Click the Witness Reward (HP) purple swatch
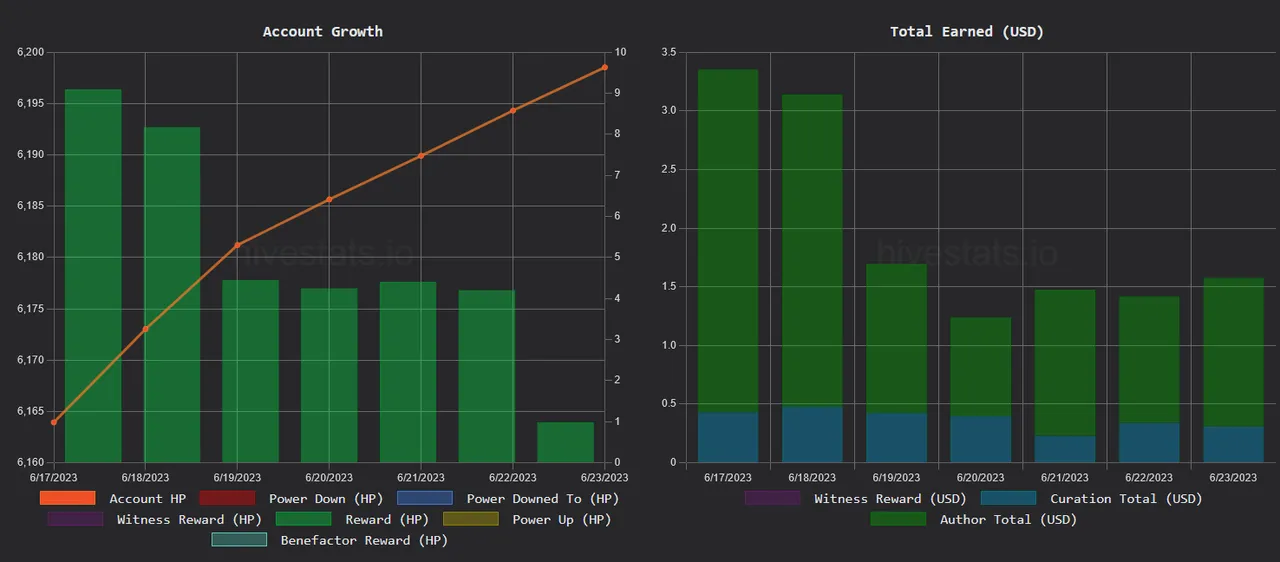 75,519
